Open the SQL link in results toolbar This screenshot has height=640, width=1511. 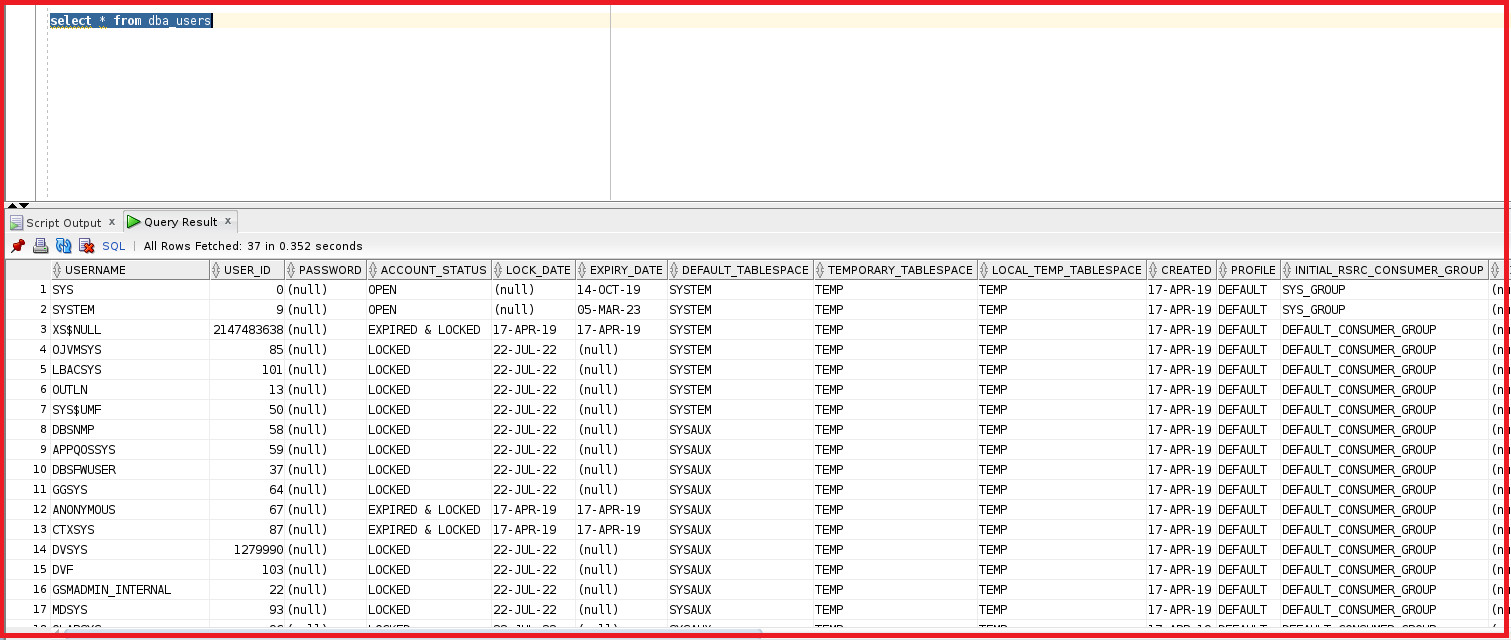click(114, 246)
